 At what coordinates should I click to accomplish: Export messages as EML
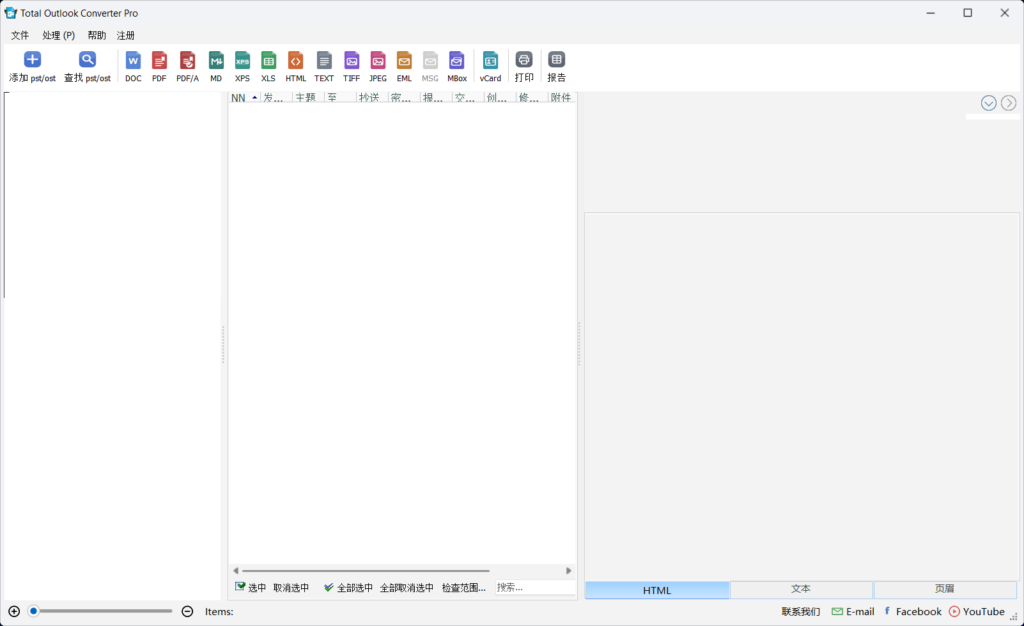pyautogui.click(x=404, y=67)
